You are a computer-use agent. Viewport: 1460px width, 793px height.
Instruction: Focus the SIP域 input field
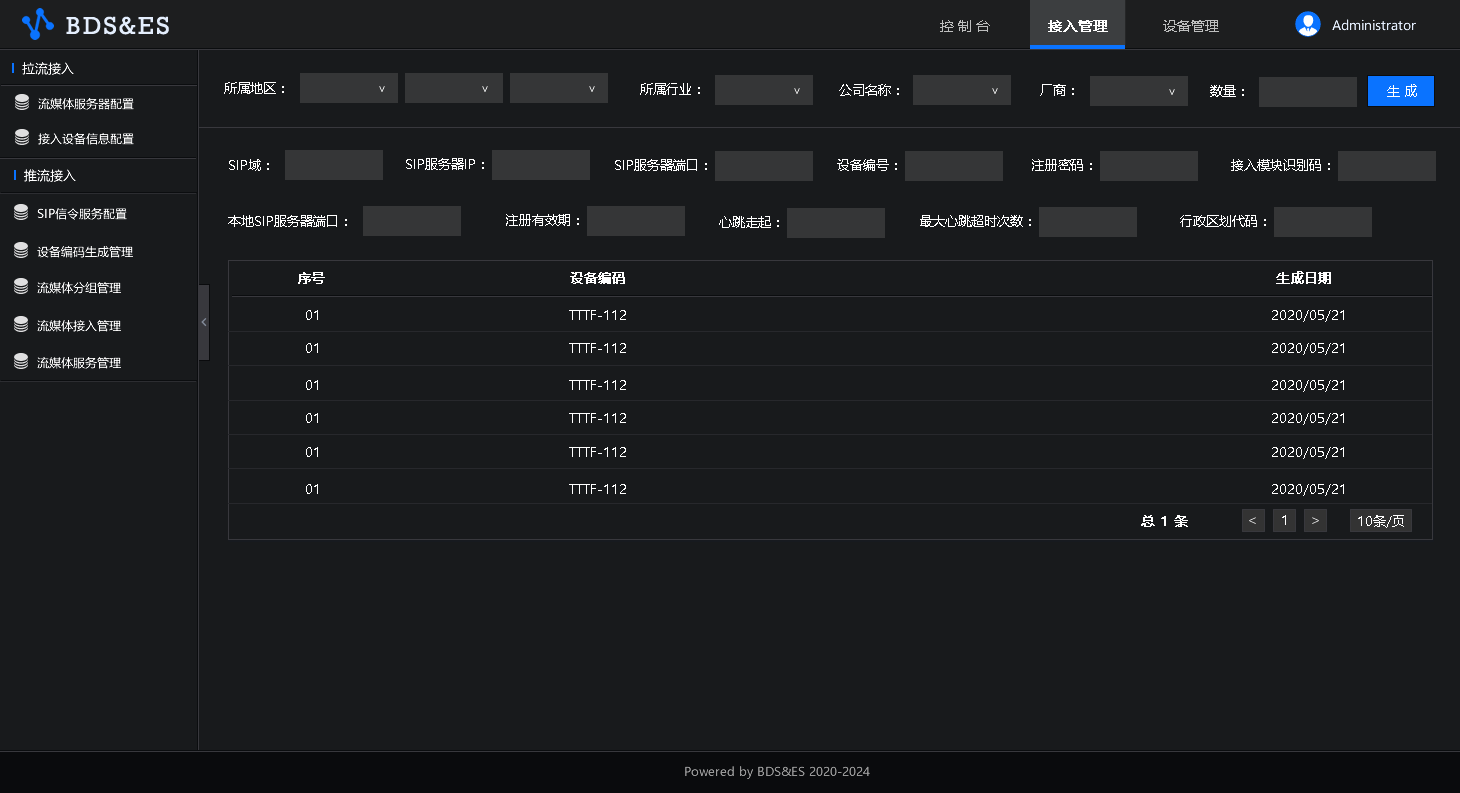tap(334, 165)
